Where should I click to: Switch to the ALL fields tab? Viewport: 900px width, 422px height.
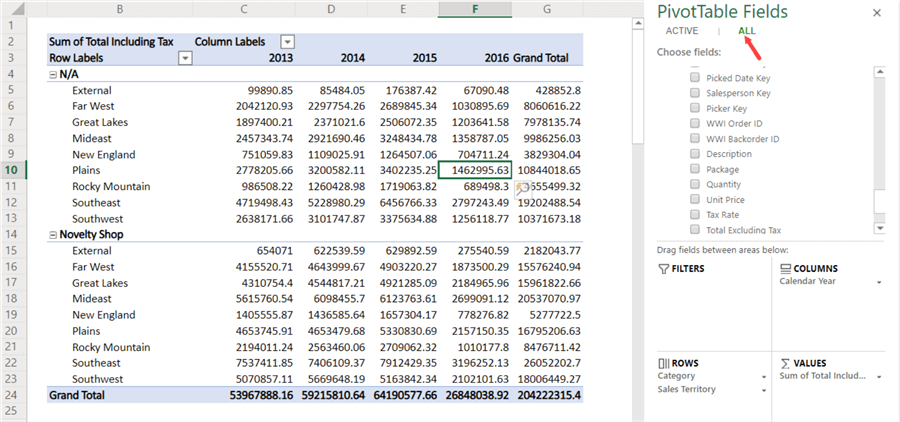[747, 31]
